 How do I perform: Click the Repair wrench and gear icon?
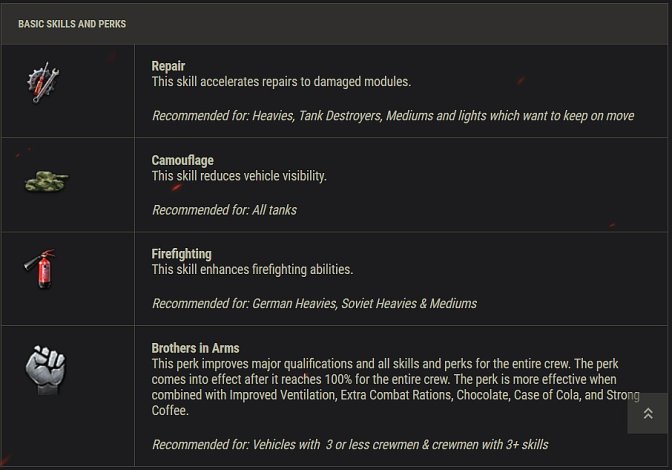43,82
